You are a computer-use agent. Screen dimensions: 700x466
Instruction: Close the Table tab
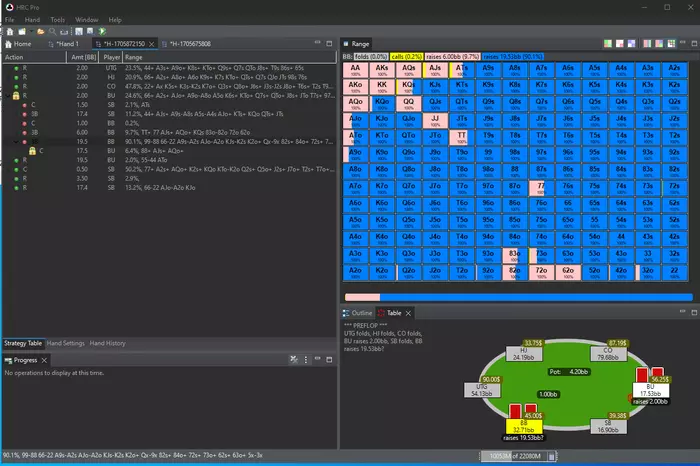pos(408,313)
